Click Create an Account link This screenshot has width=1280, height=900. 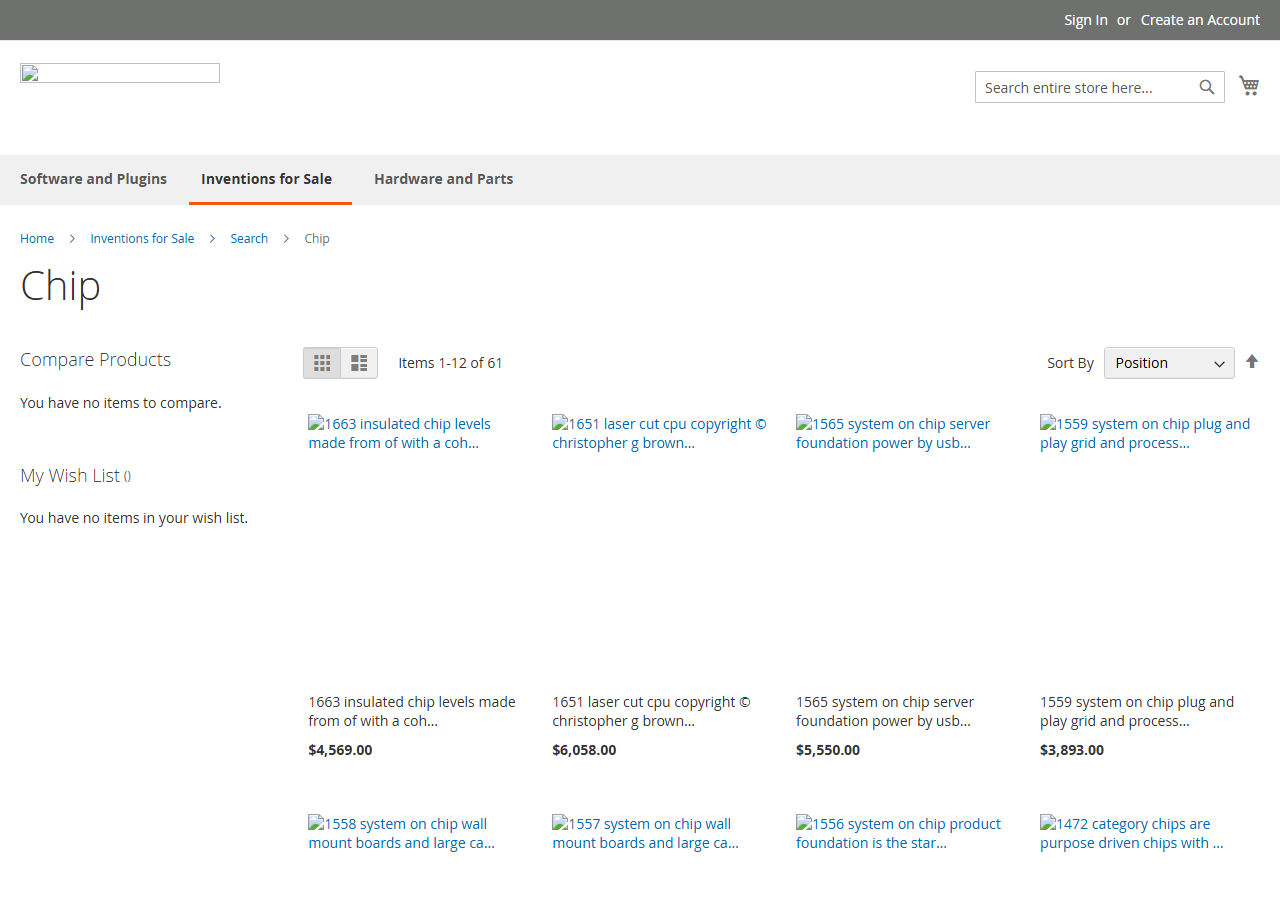pos(1200,20)
